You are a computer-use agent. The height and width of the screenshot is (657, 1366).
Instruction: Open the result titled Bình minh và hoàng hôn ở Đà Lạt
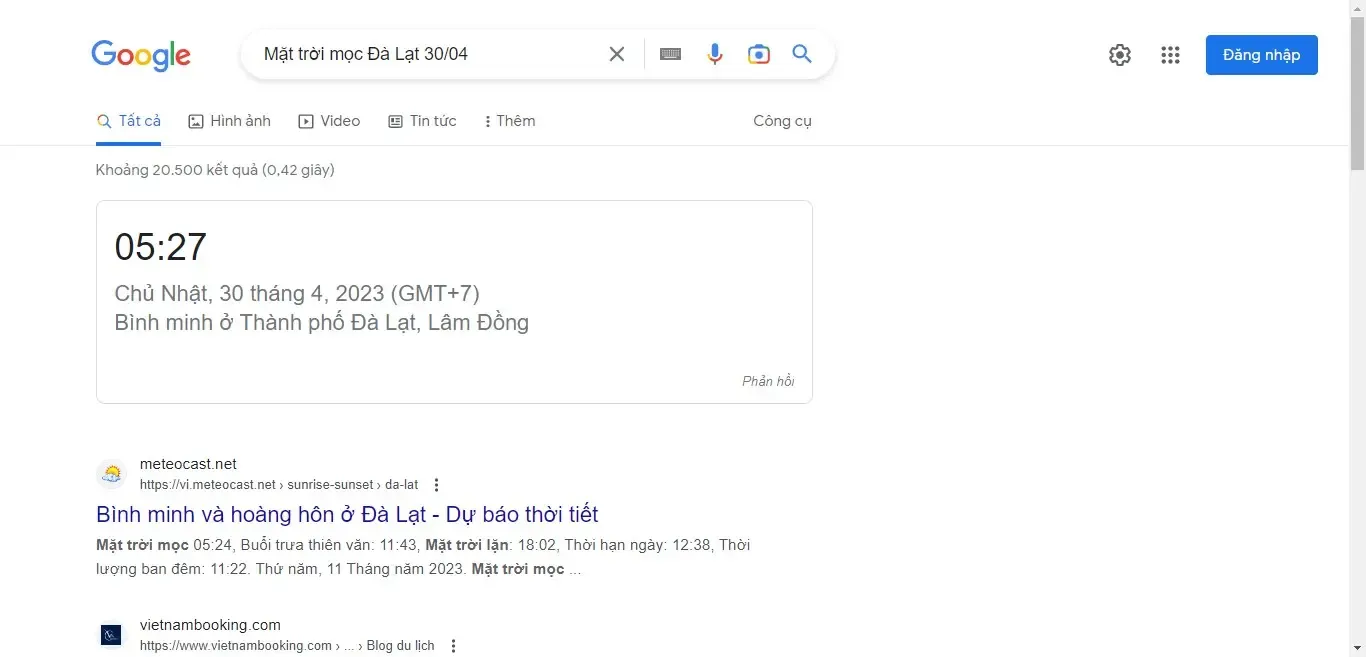347,514
